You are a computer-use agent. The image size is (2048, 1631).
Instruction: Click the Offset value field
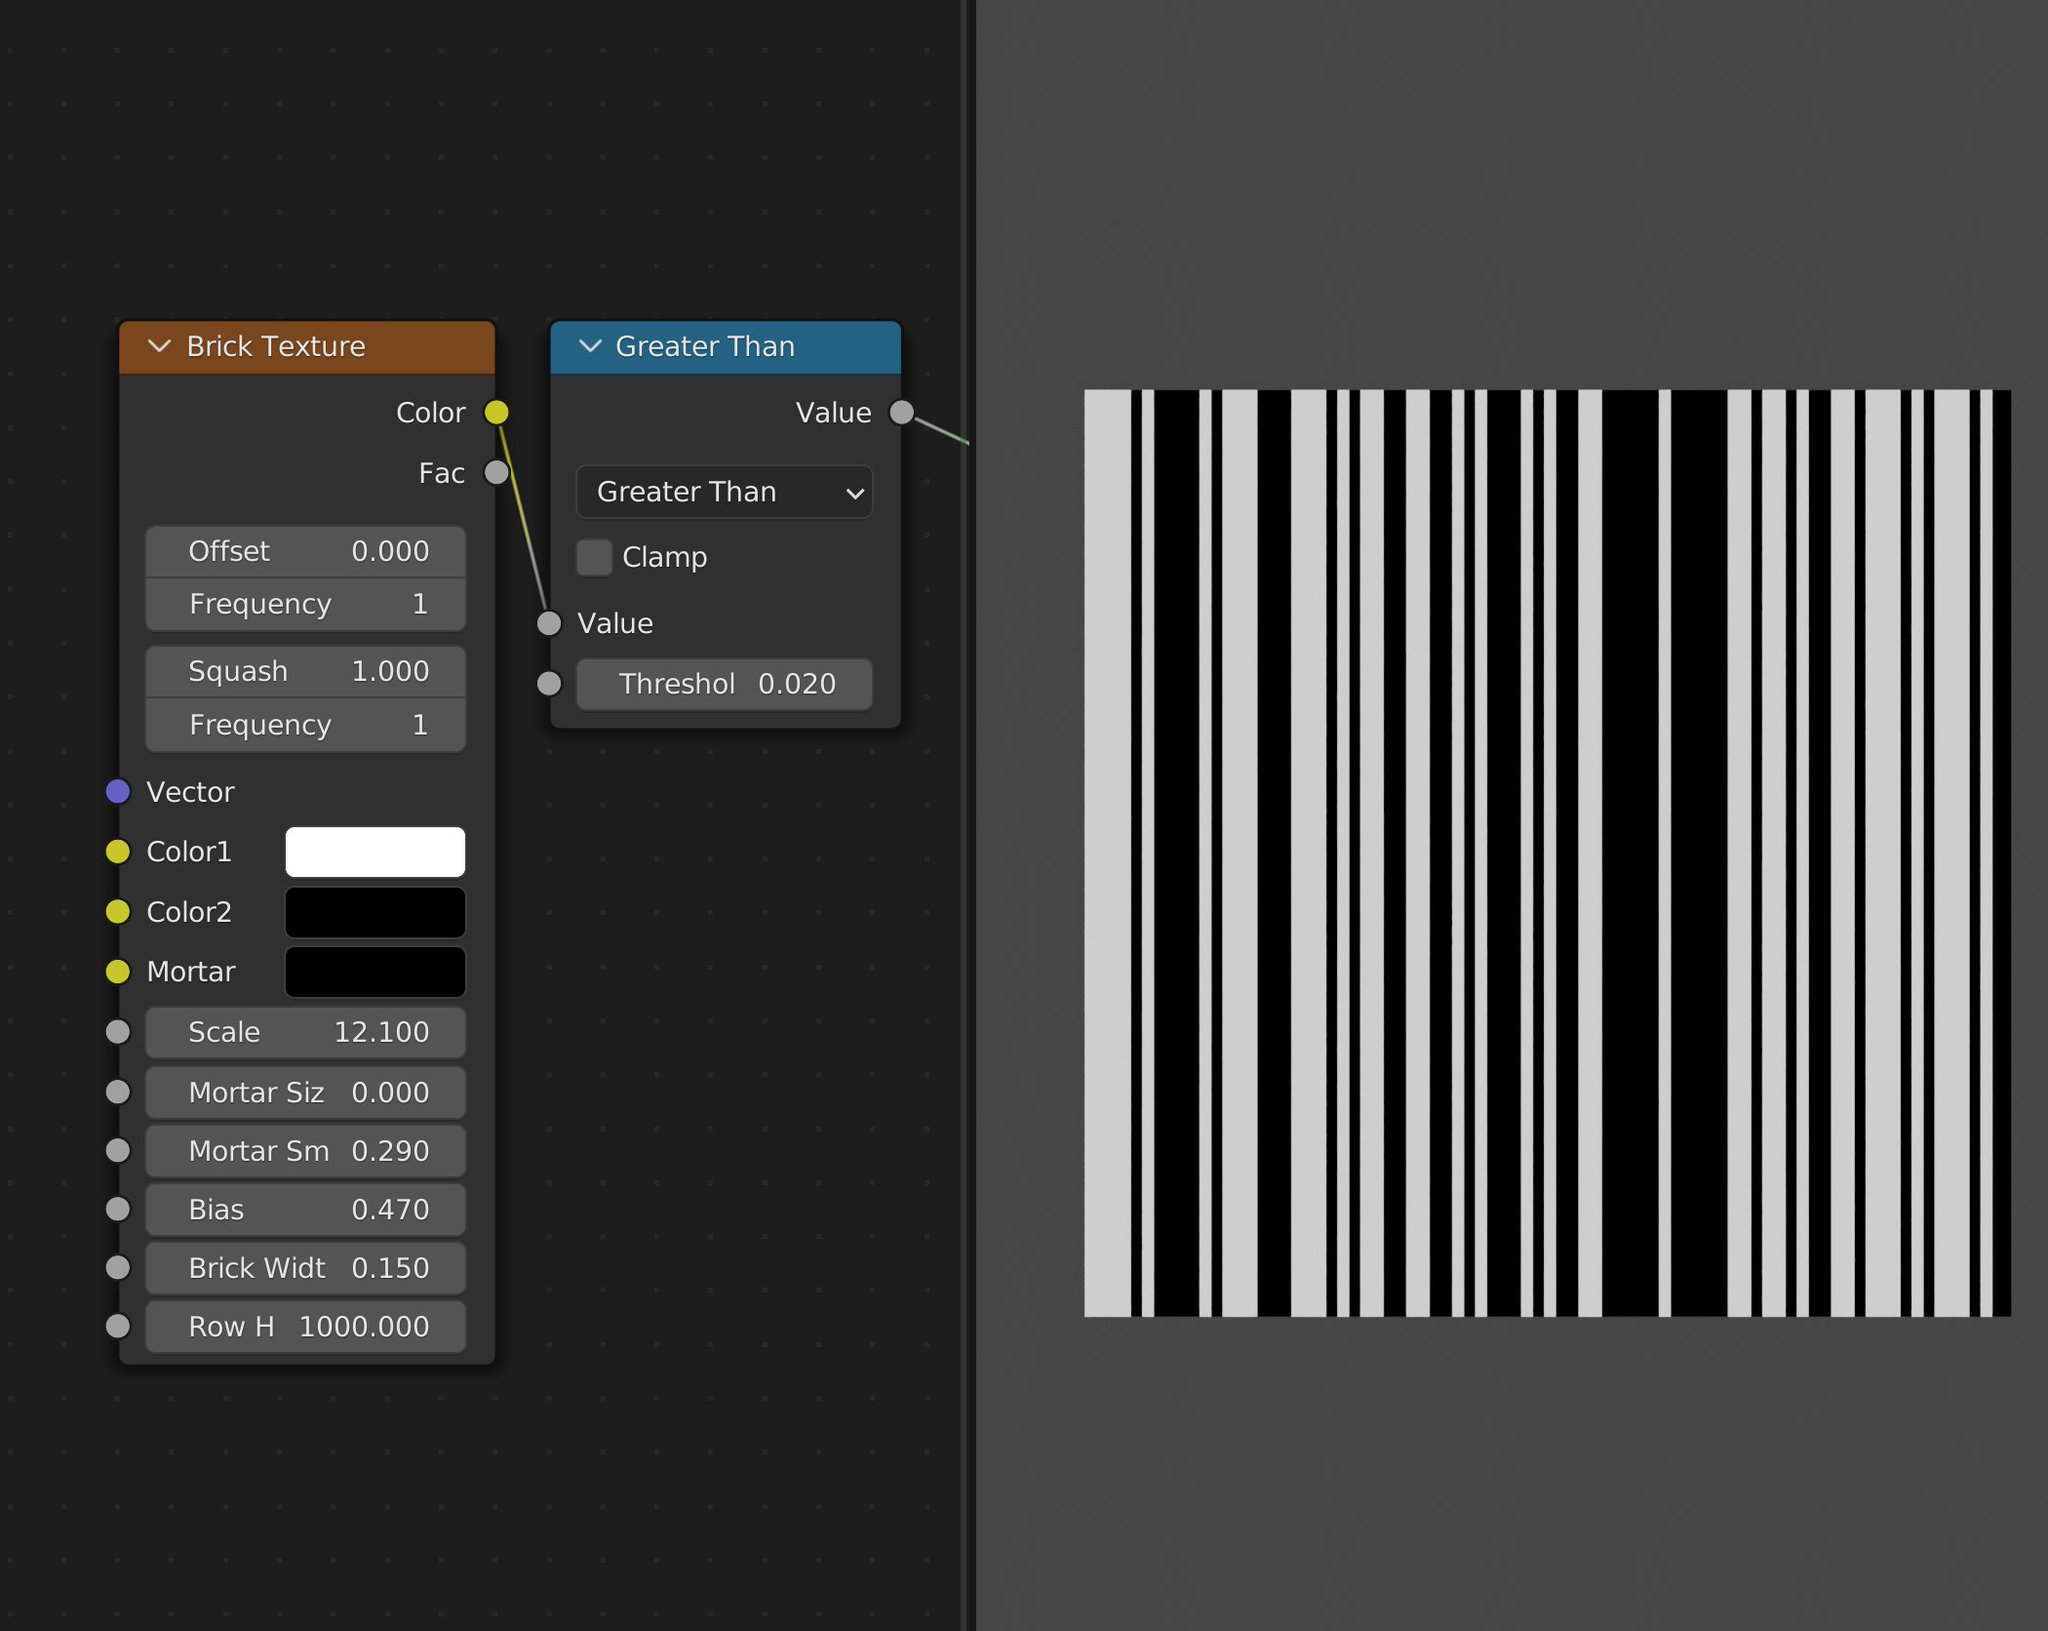click(x=305, y=551)
